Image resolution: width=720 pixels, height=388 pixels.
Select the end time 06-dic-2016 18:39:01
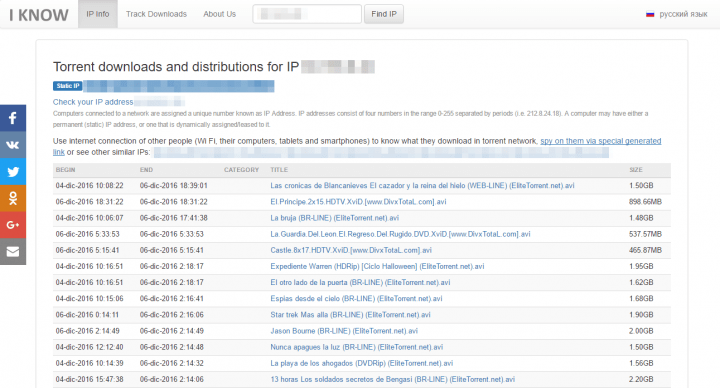(174, 186)
